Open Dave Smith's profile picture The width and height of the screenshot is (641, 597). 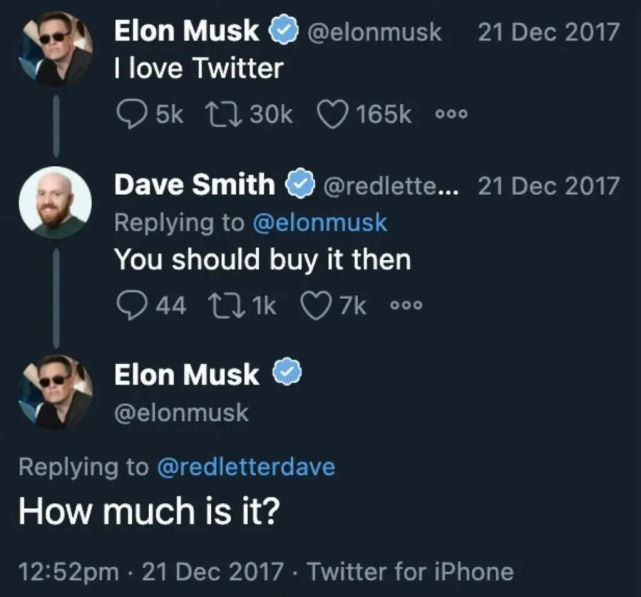click(56, 202)
